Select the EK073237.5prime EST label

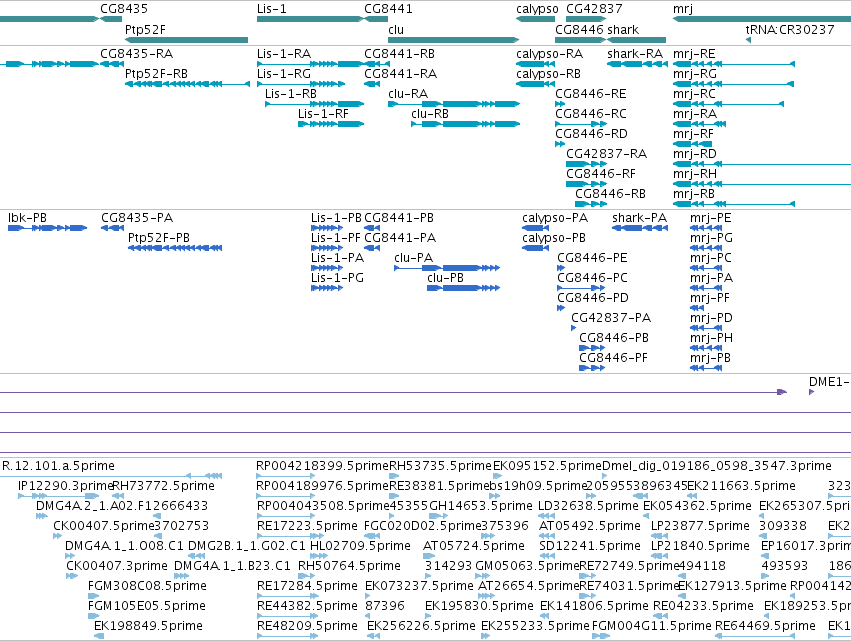420,586
